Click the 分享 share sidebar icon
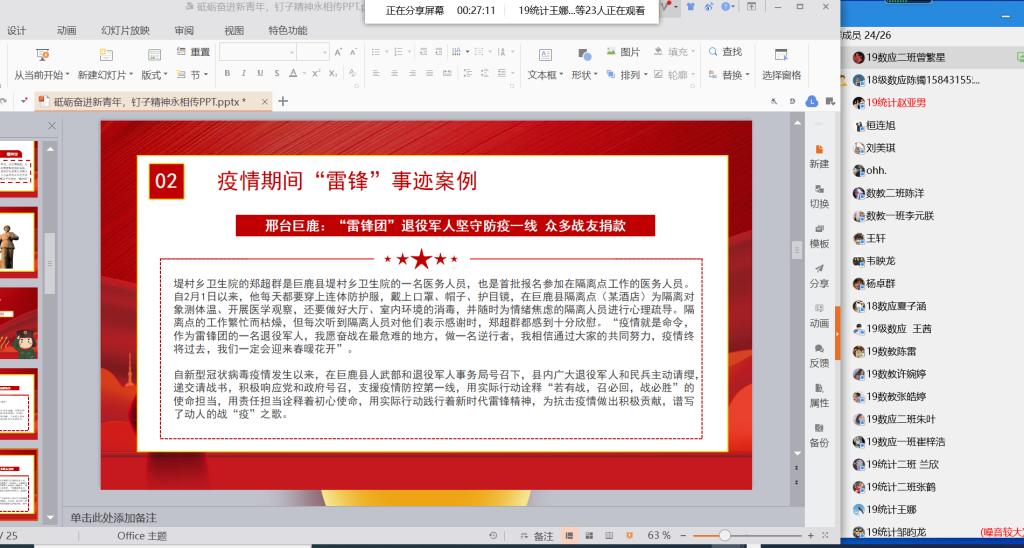 (x=819, y=276)
